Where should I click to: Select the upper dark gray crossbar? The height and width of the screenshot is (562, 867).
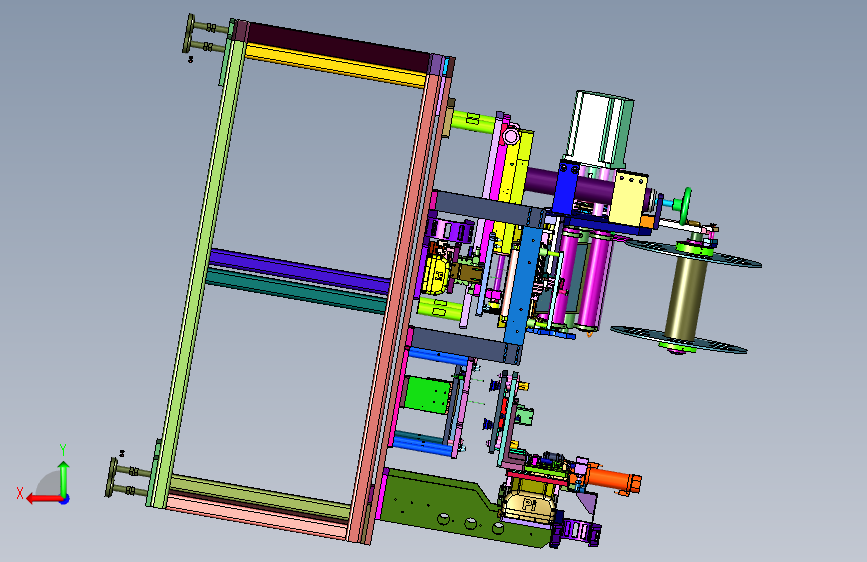[x=489, y=208]
